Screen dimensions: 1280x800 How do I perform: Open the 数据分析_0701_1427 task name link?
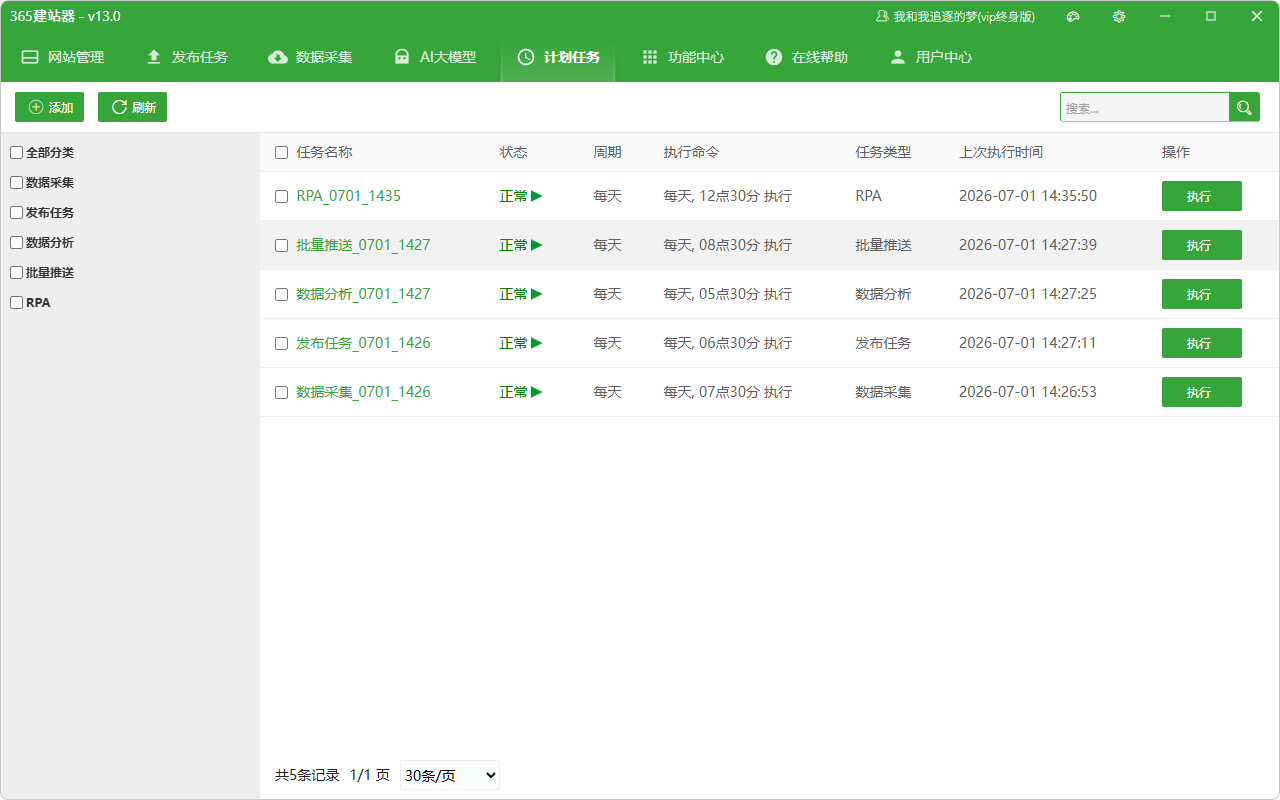point(363,294)
